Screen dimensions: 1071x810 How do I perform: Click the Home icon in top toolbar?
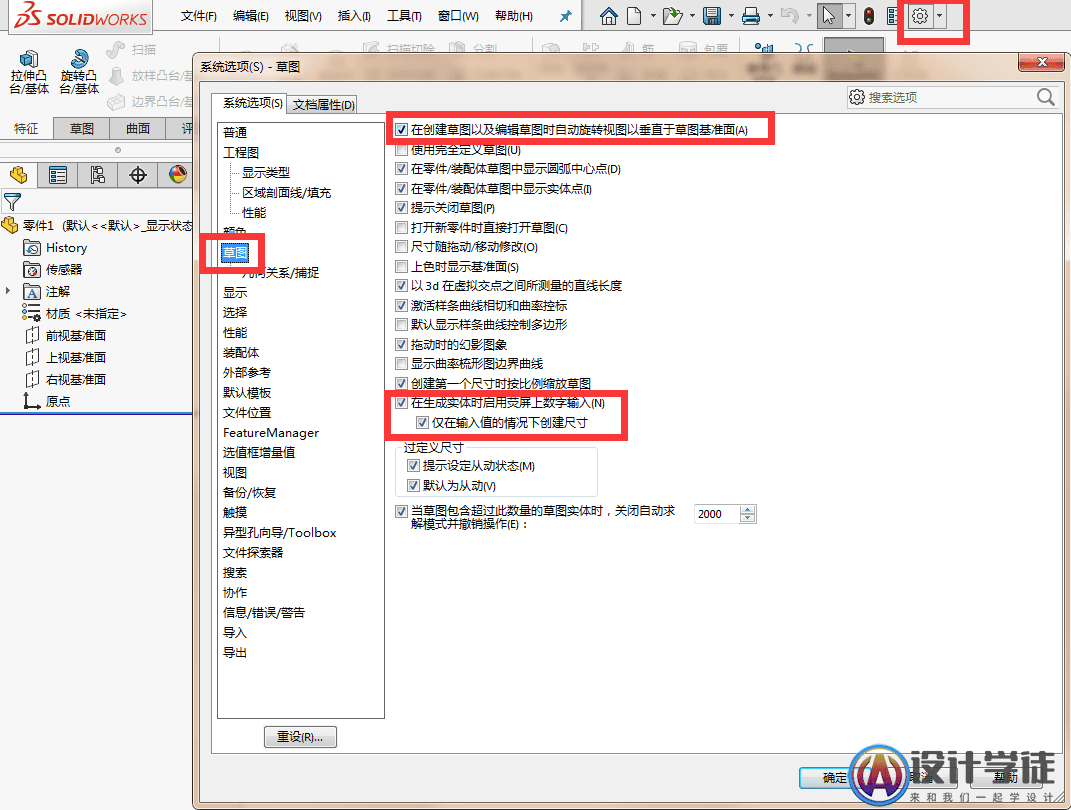tap(608, 16)
